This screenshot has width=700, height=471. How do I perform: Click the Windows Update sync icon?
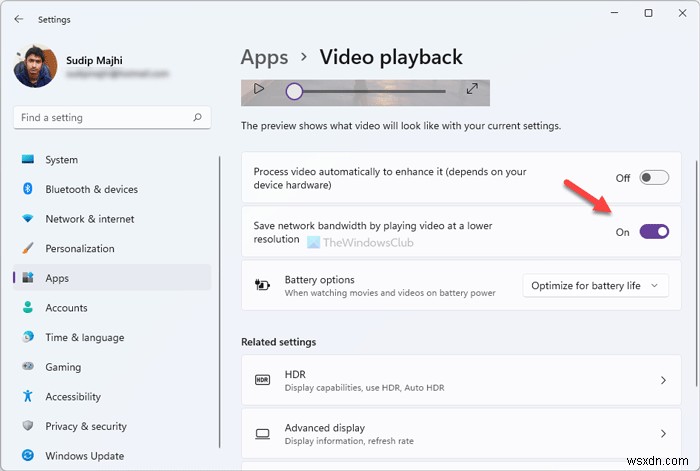pyautogui.click(x=28, y=455)
